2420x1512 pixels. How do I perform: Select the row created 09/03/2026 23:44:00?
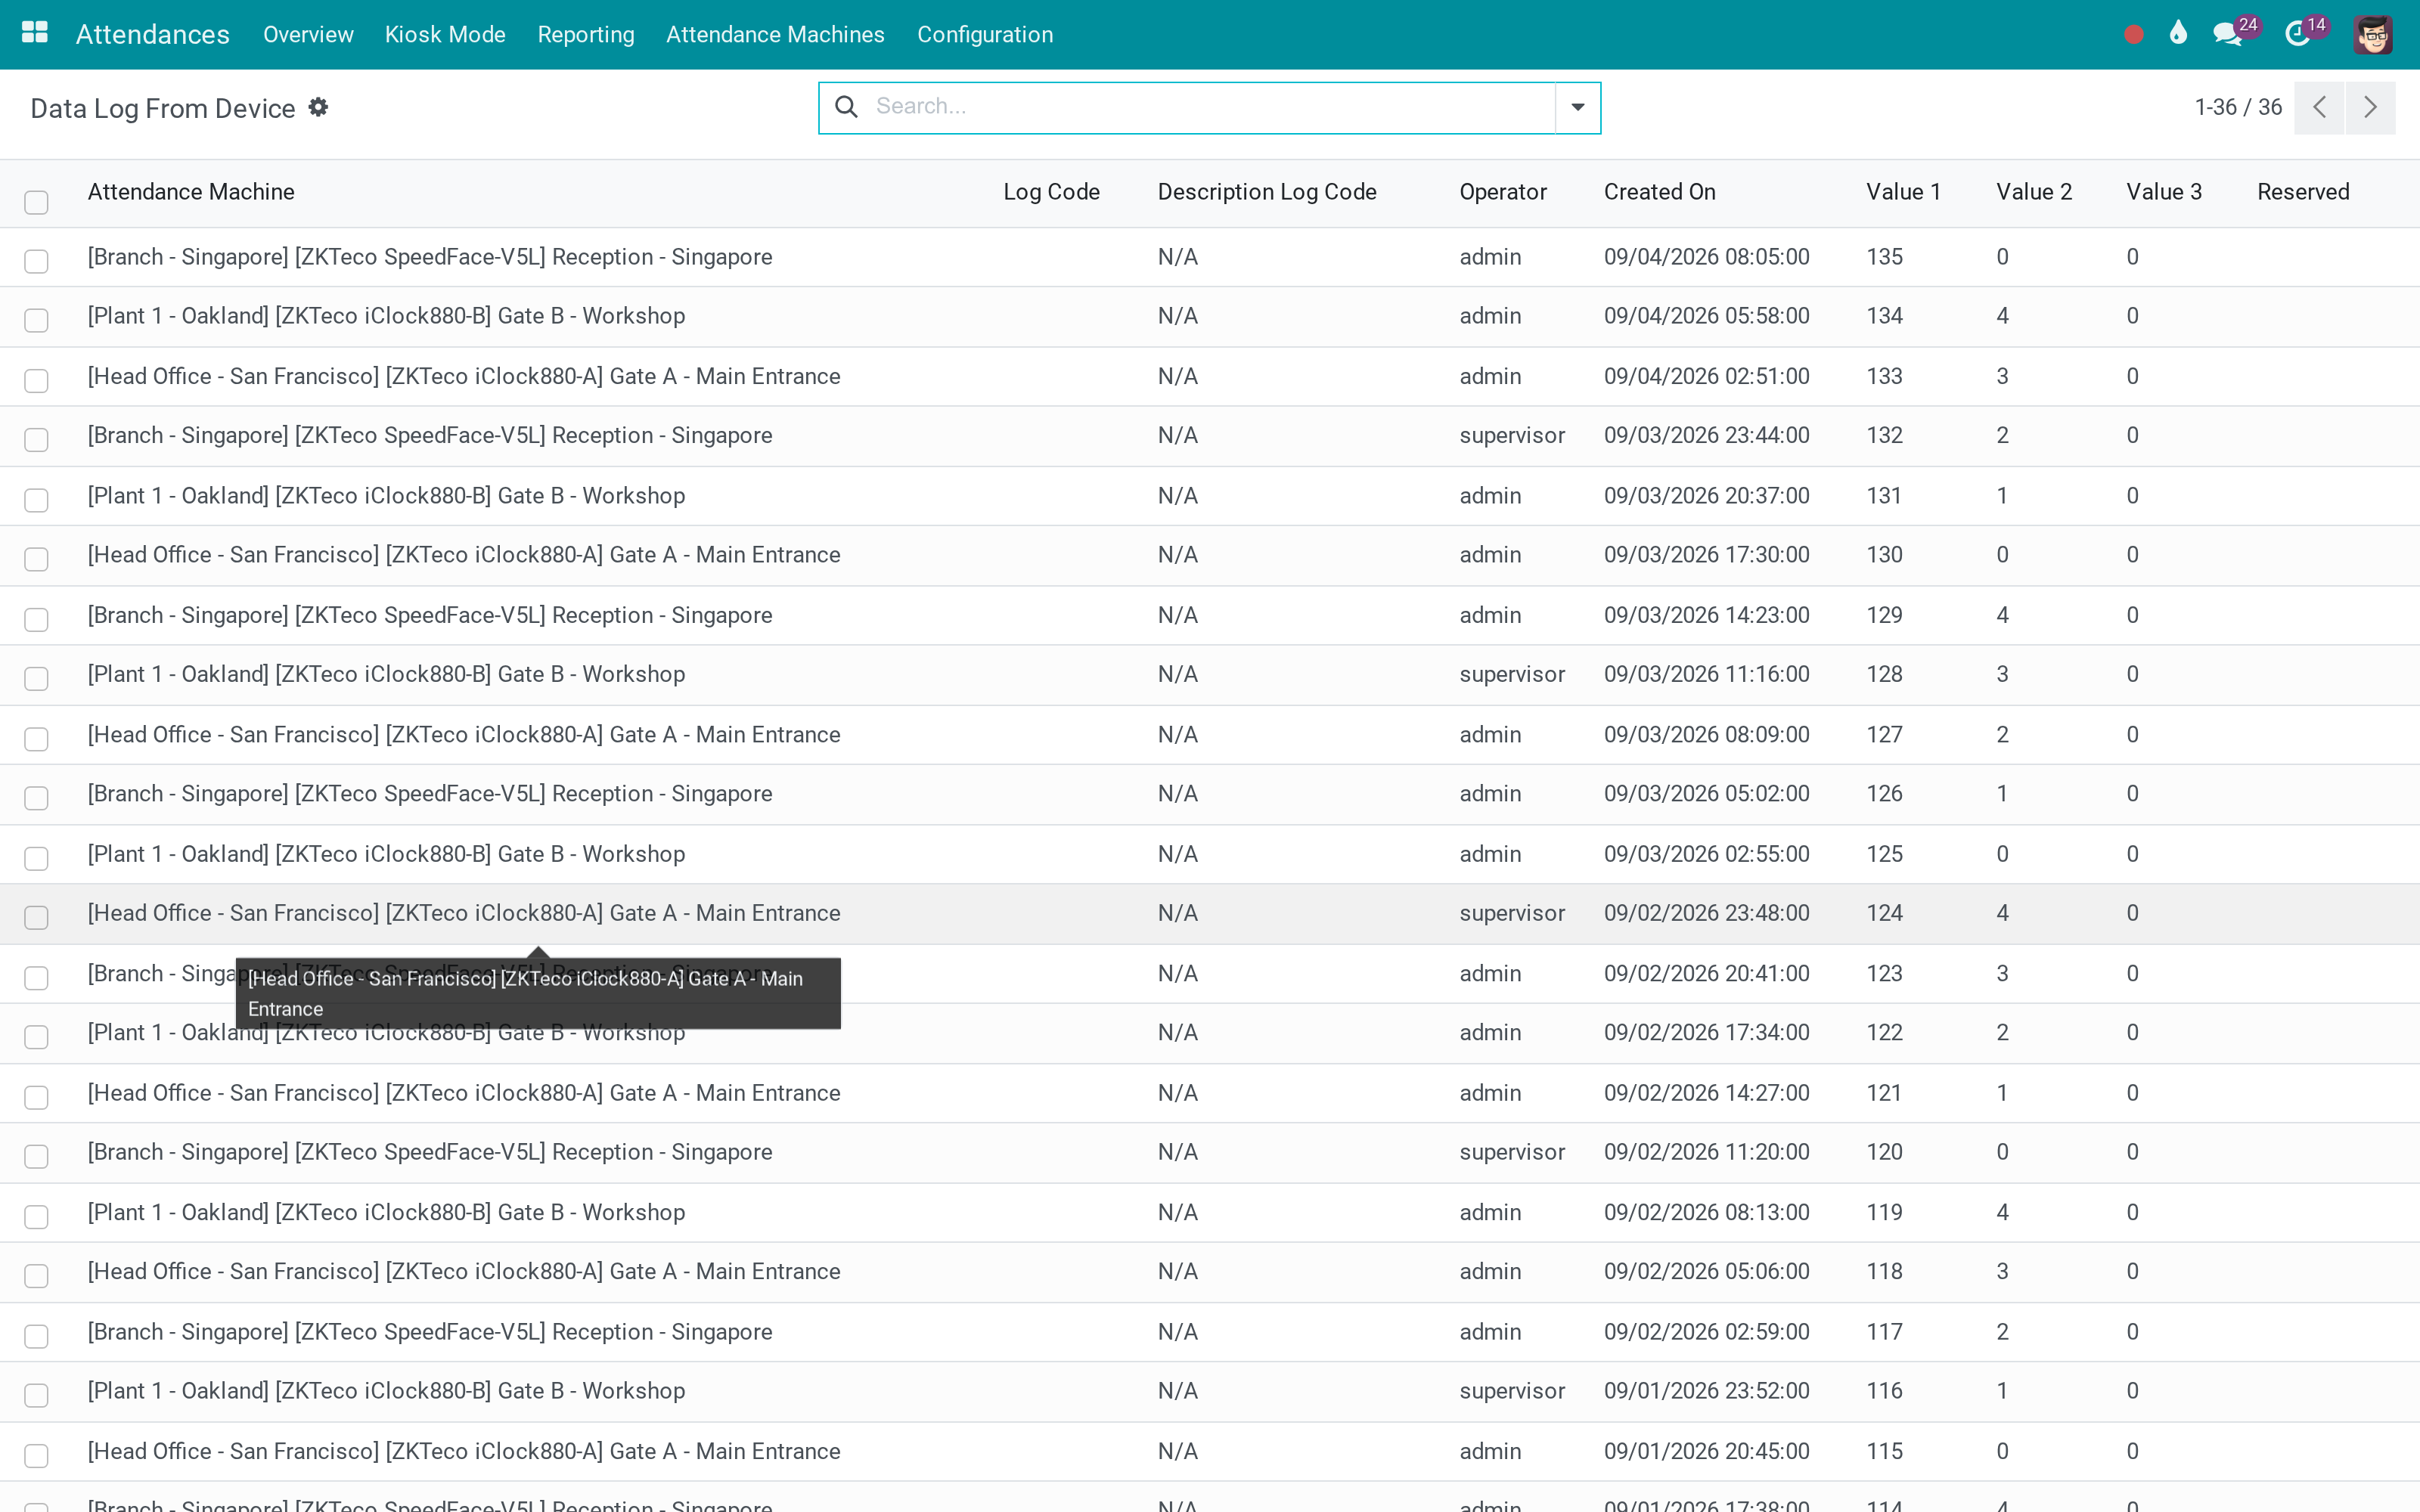pos(36,440)
